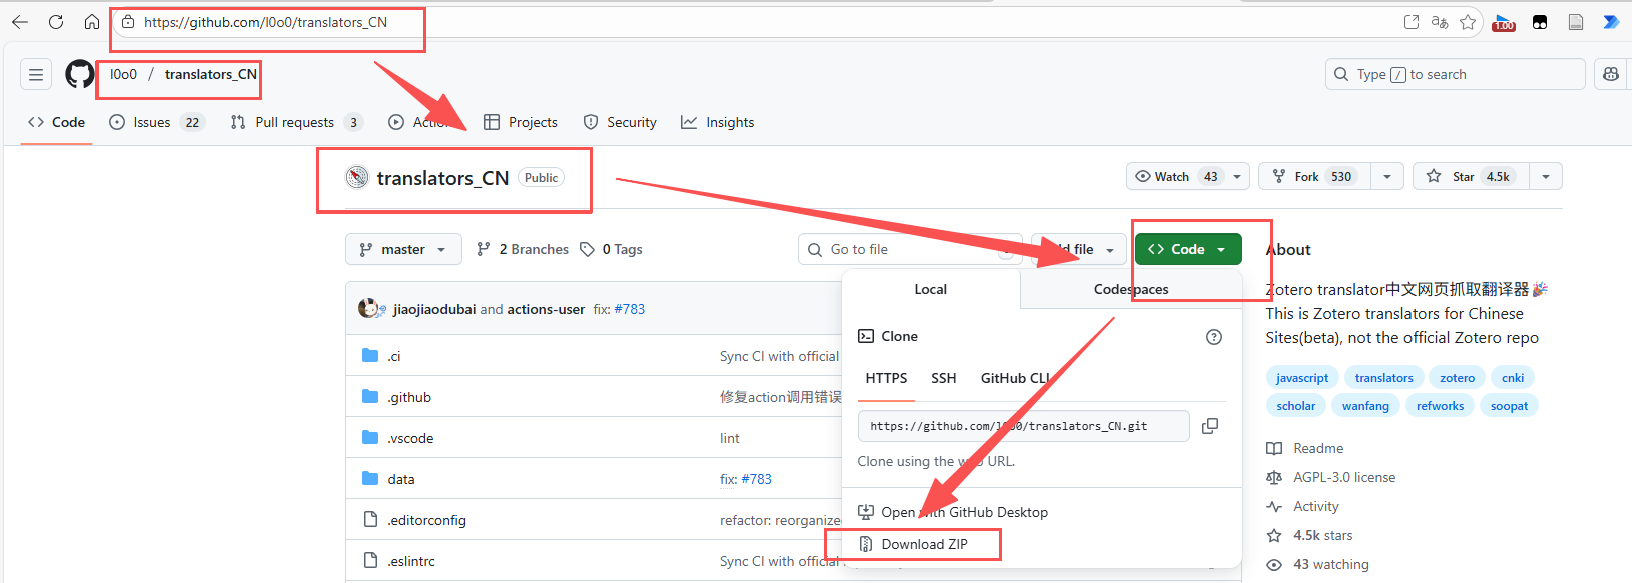
Task: Open the data folder
Action: coord(401,479)
